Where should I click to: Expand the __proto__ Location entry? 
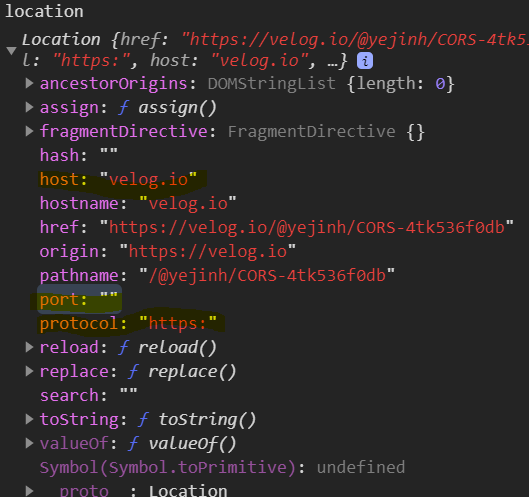tap(29, 491)
